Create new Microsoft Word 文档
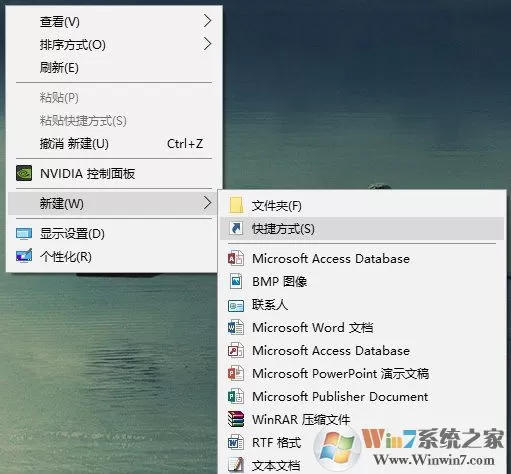This screenshot has height=474, width=511. click(x=362, y=327)
